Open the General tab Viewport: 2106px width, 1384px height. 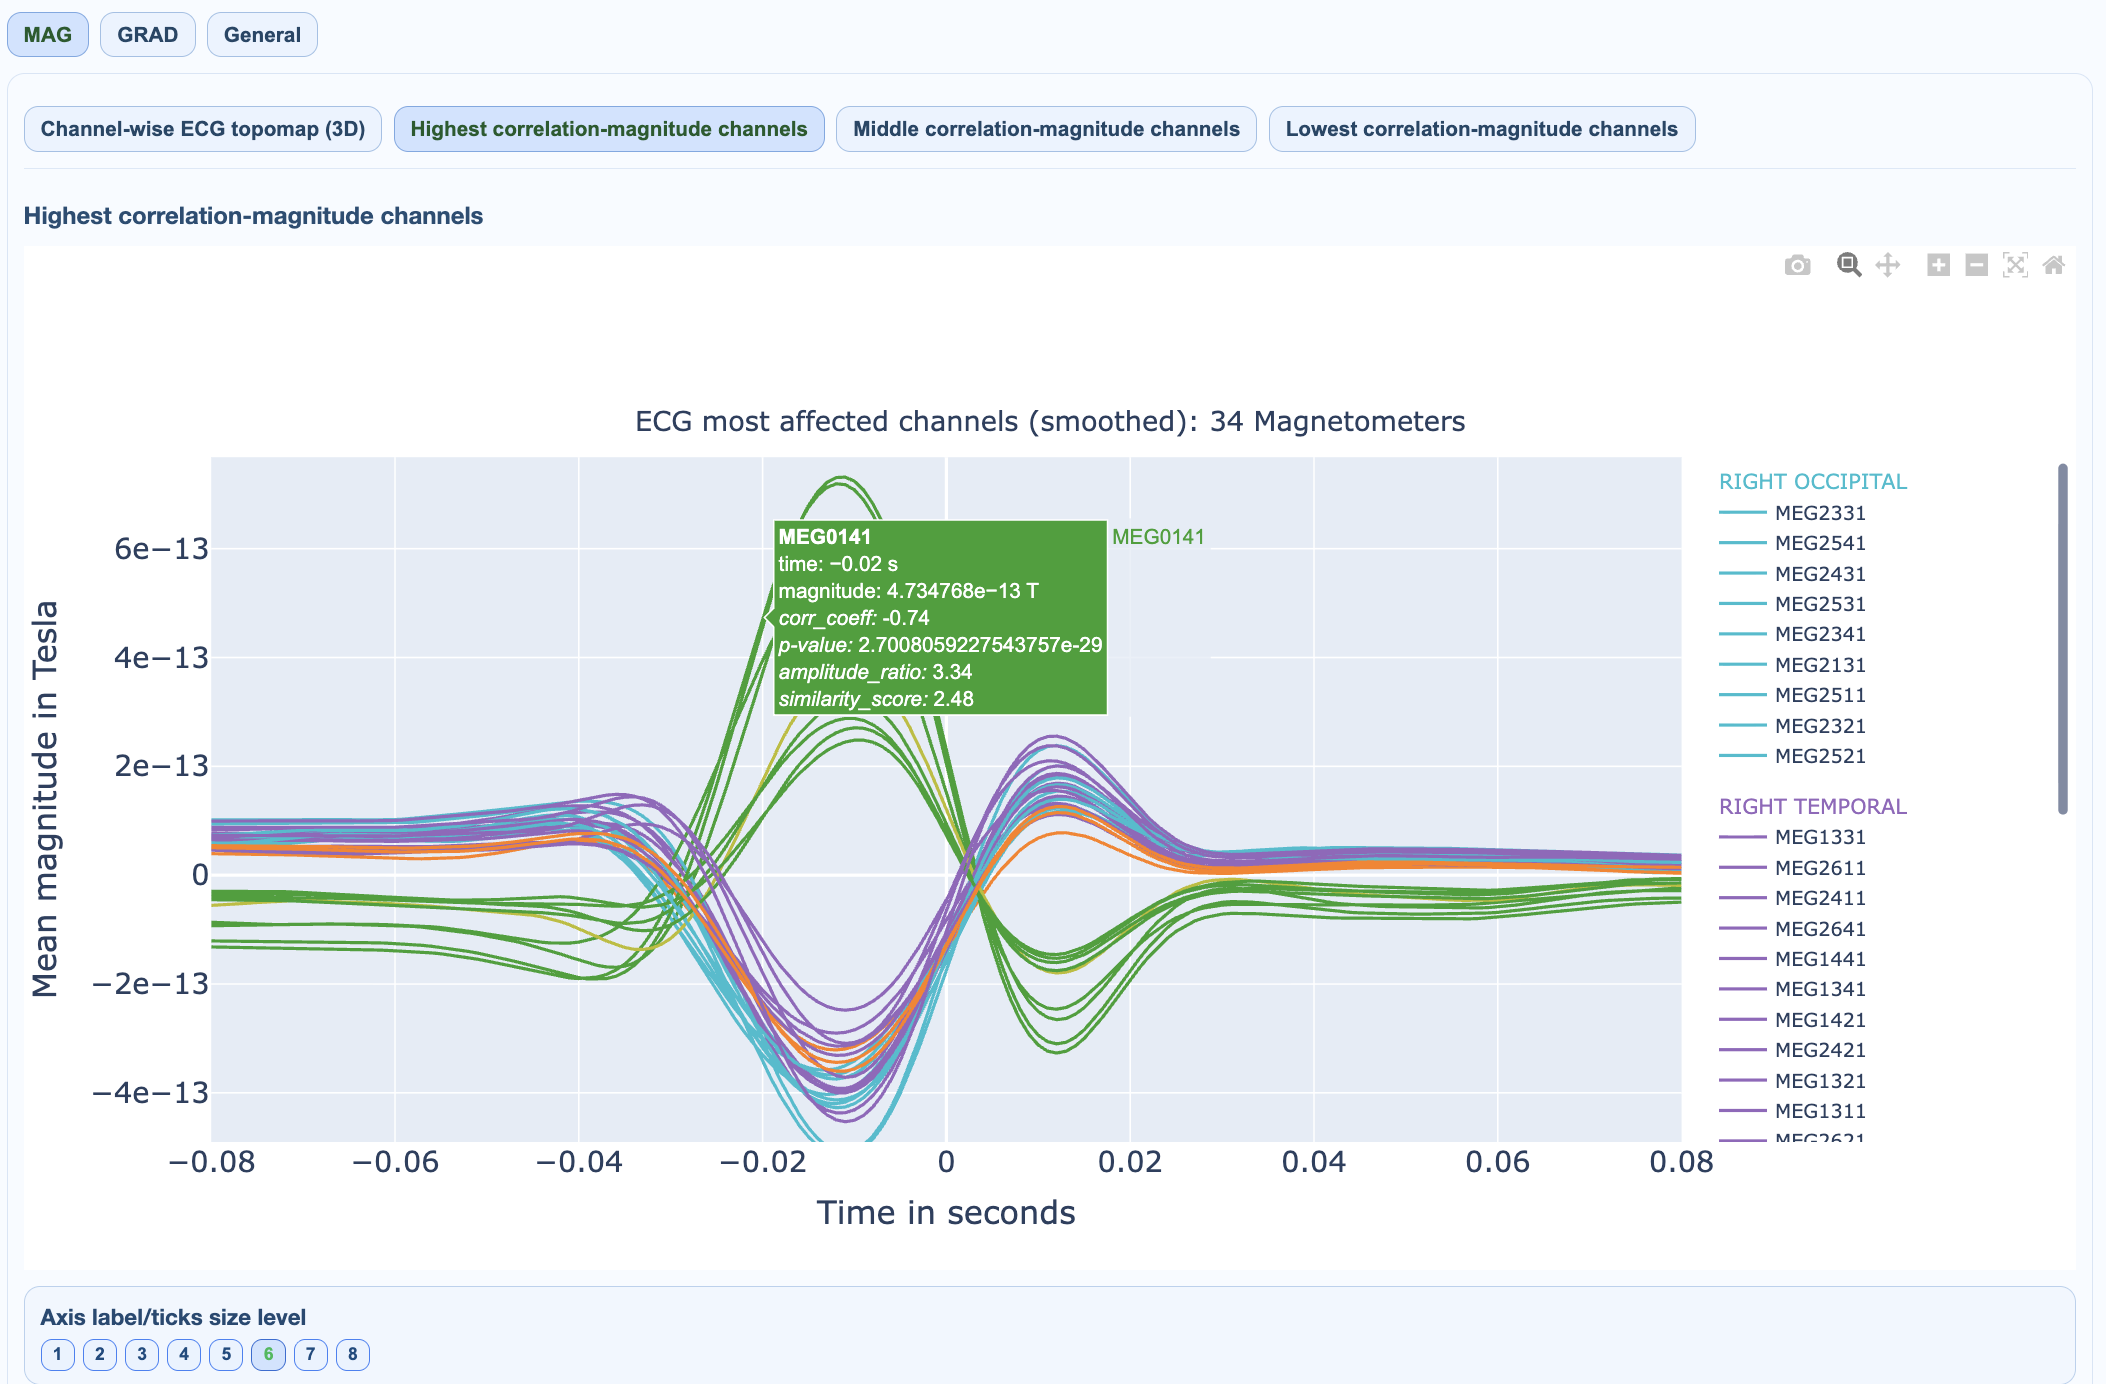tap(262, 35)
